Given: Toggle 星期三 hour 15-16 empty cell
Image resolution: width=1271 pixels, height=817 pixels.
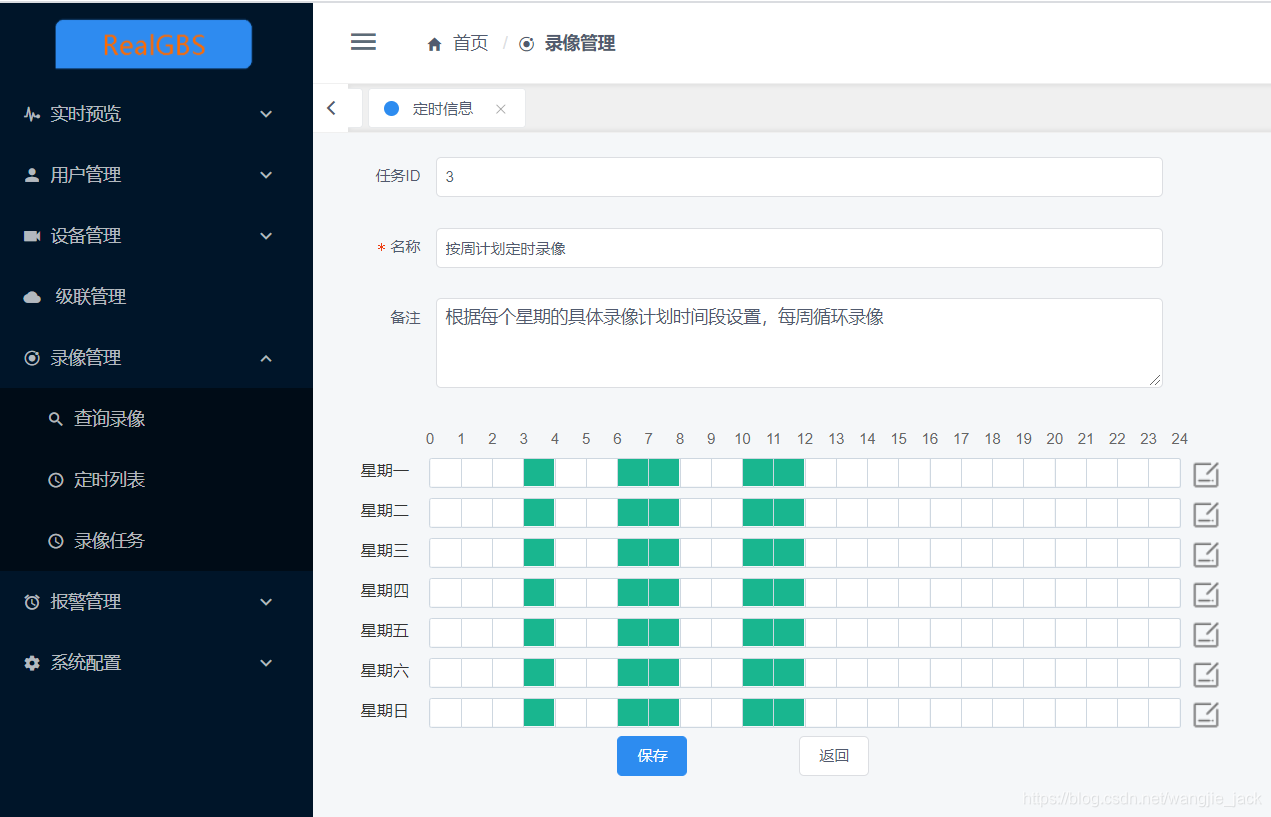Looking at the screenshot, I should coord(914,553).
